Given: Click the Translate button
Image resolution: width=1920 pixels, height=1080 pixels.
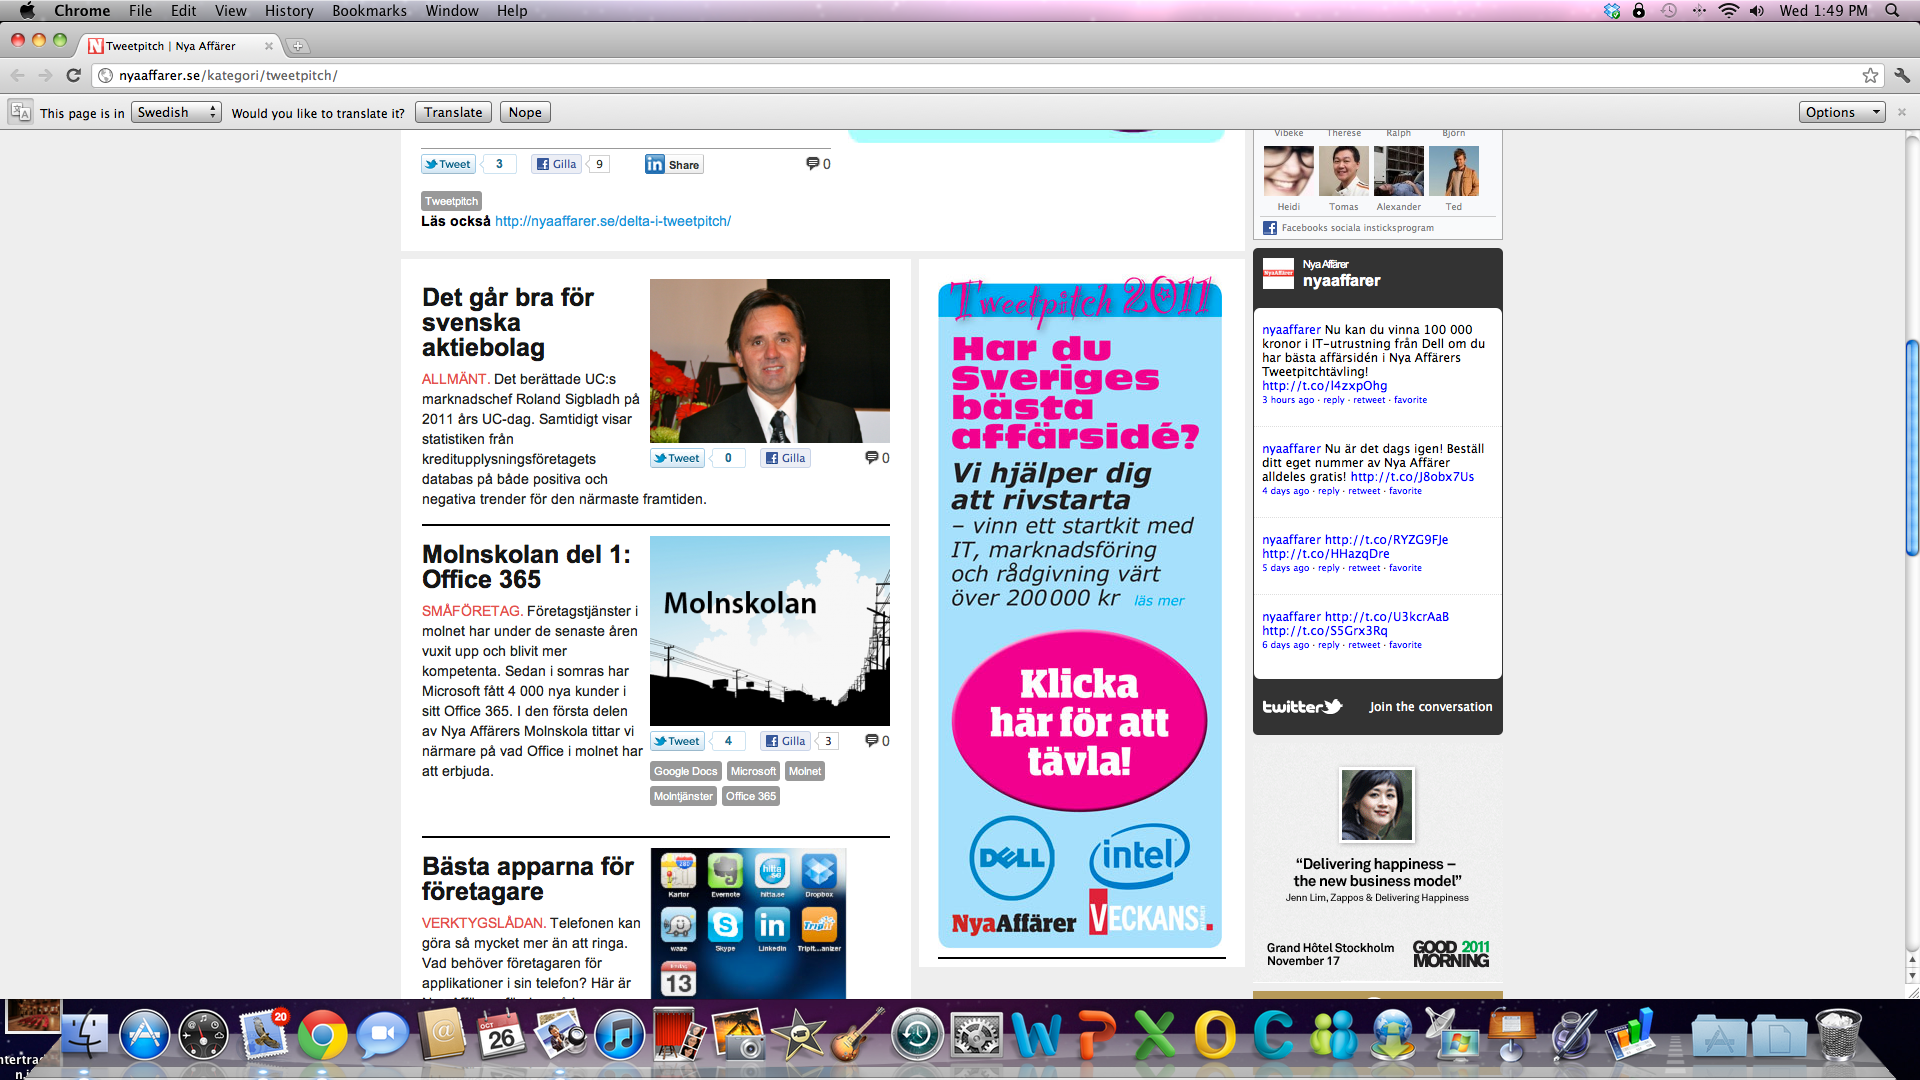Looking at the screenshot, I should coord(453,112).
